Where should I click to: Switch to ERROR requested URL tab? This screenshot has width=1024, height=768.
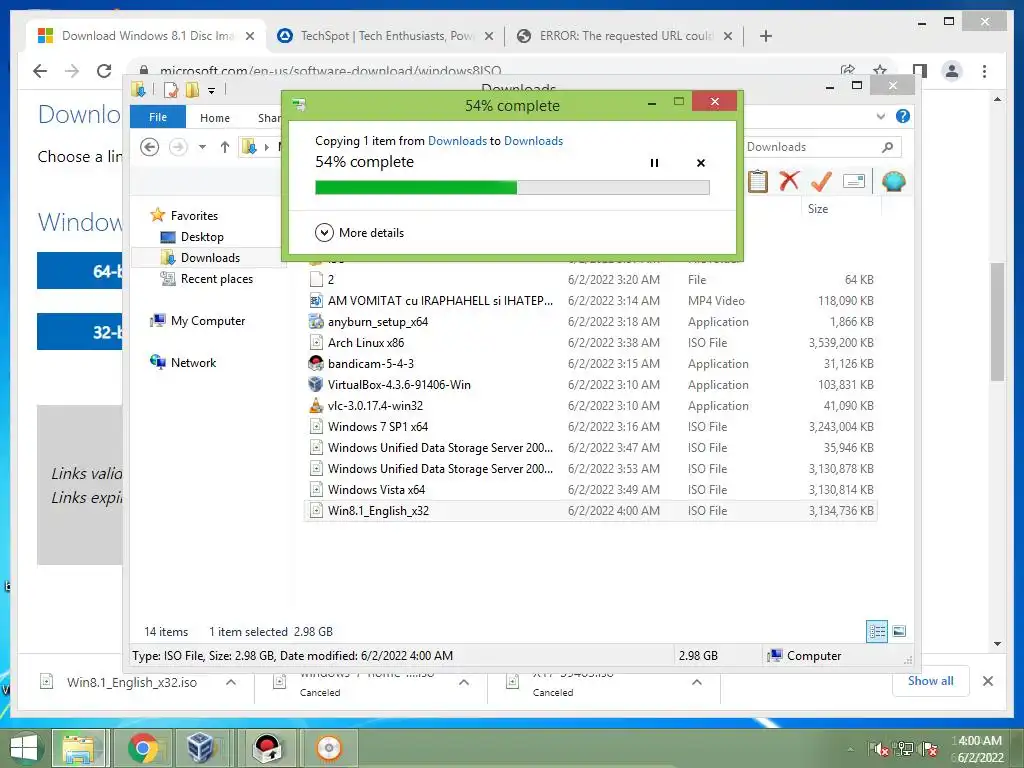pyautogui.click(x=626, y=36)
